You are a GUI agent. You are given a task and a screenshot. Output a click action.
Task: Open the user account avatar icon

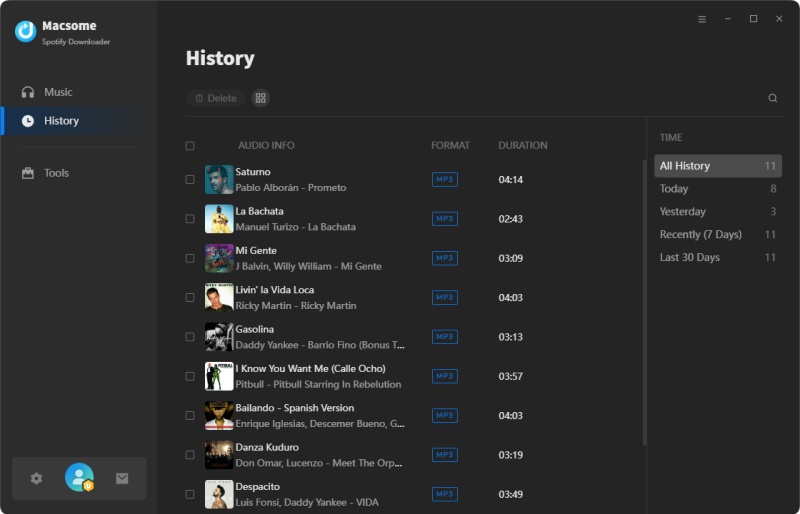(79, 477)
